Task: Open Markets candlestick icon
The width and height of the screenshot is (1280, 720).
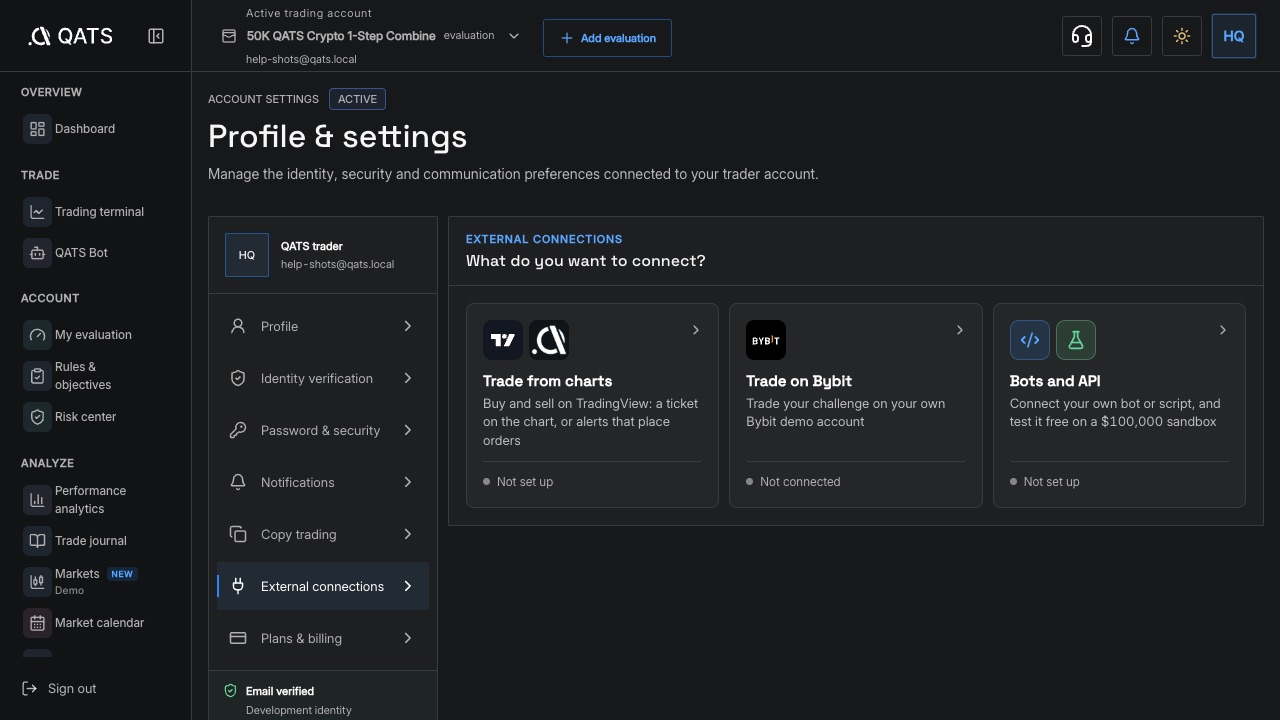Action: point(37,581)
